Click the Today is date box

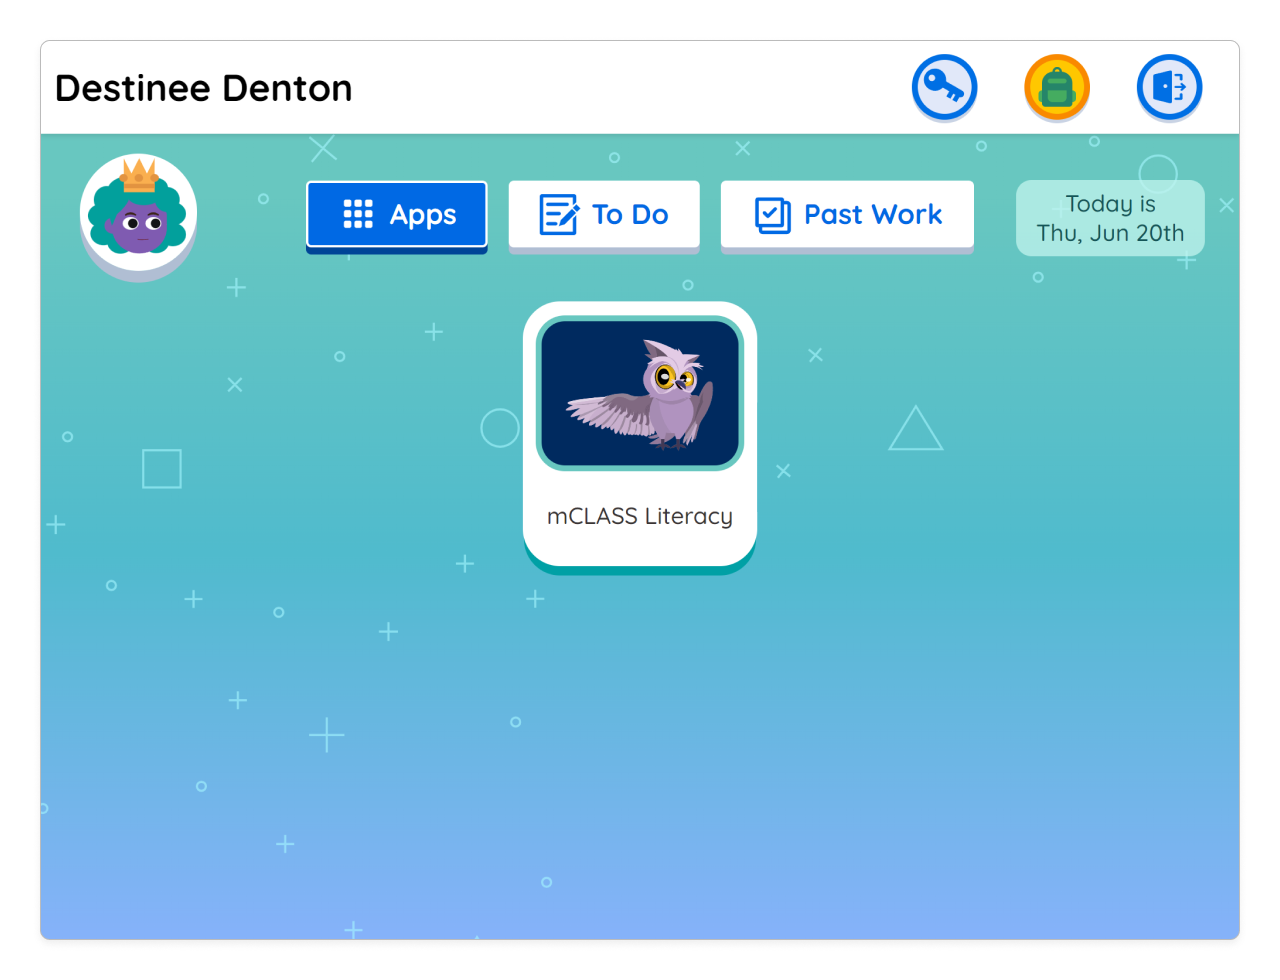tap(1110, 218)
